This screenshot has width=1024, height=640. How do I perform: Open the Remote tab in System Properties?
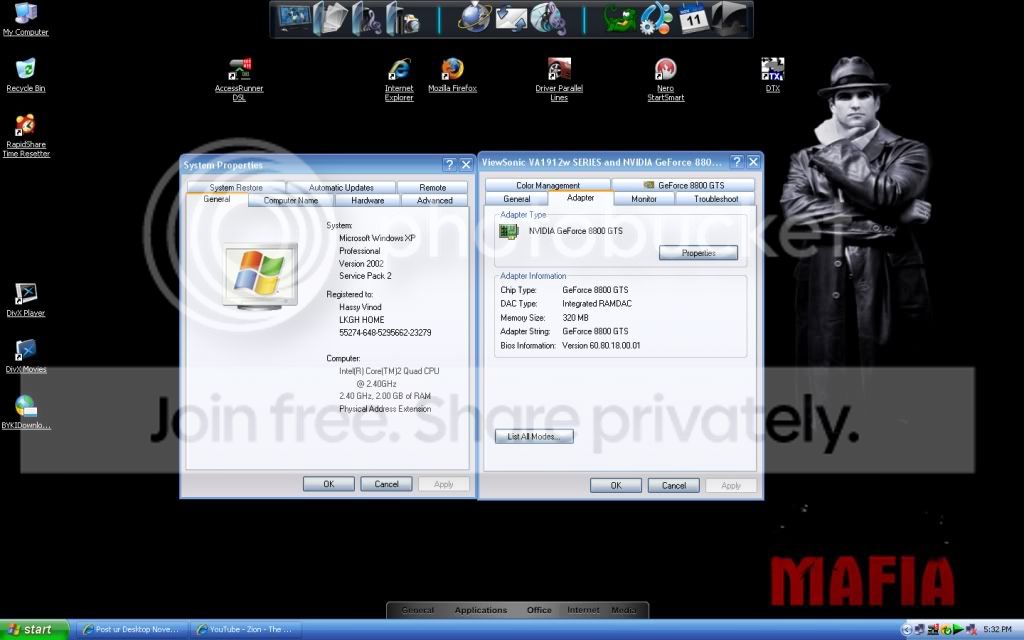coord(432,187)
